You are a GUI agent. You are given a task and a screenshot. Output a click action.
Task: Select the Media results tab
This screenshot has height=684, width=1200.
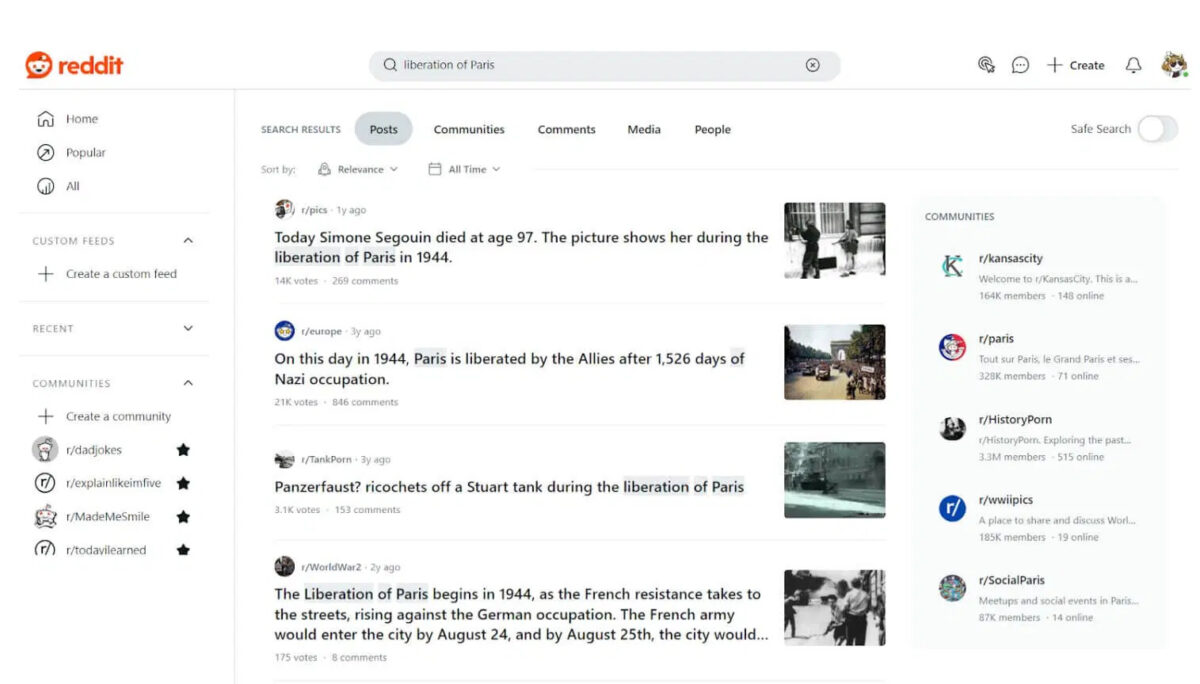coord(643,129)
